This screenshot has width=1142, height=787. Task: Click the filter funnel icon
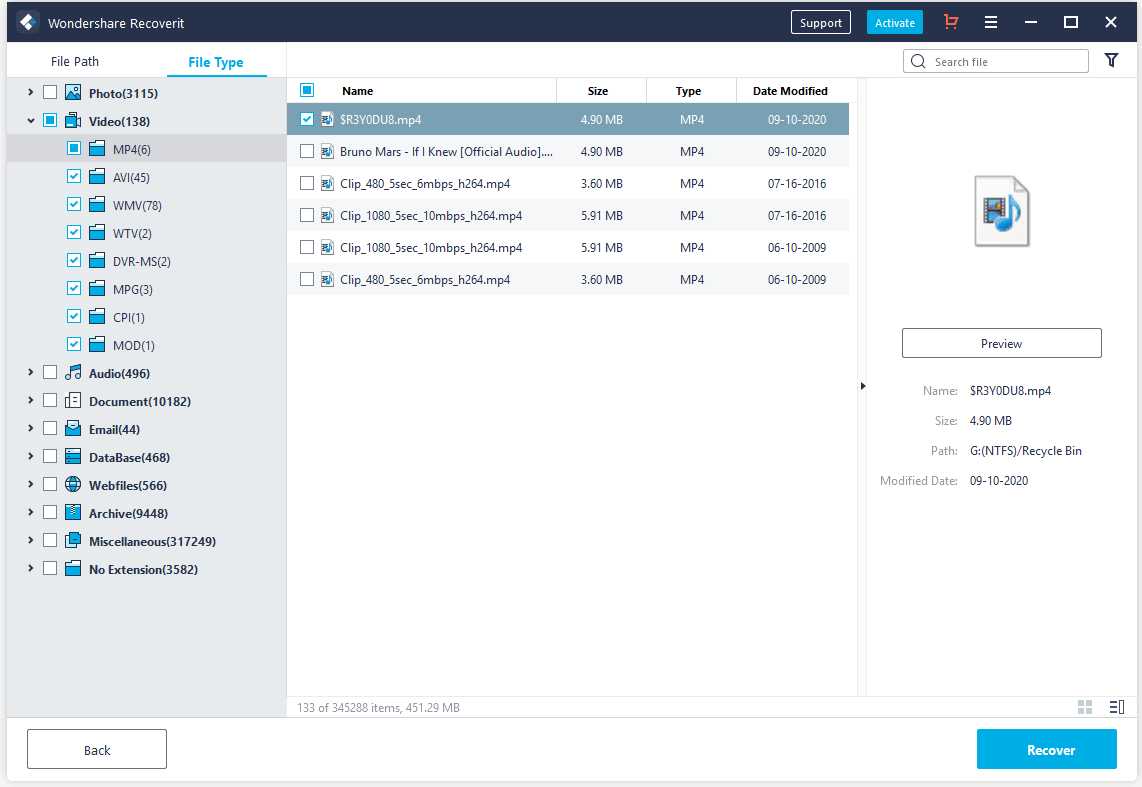pyautogui.click(x=1111, y=60)
